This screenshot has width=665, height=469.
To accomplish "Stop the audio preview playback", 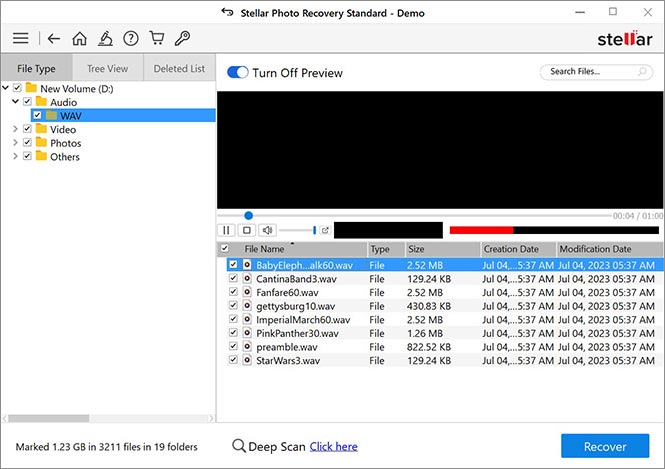I will (246, 230).
